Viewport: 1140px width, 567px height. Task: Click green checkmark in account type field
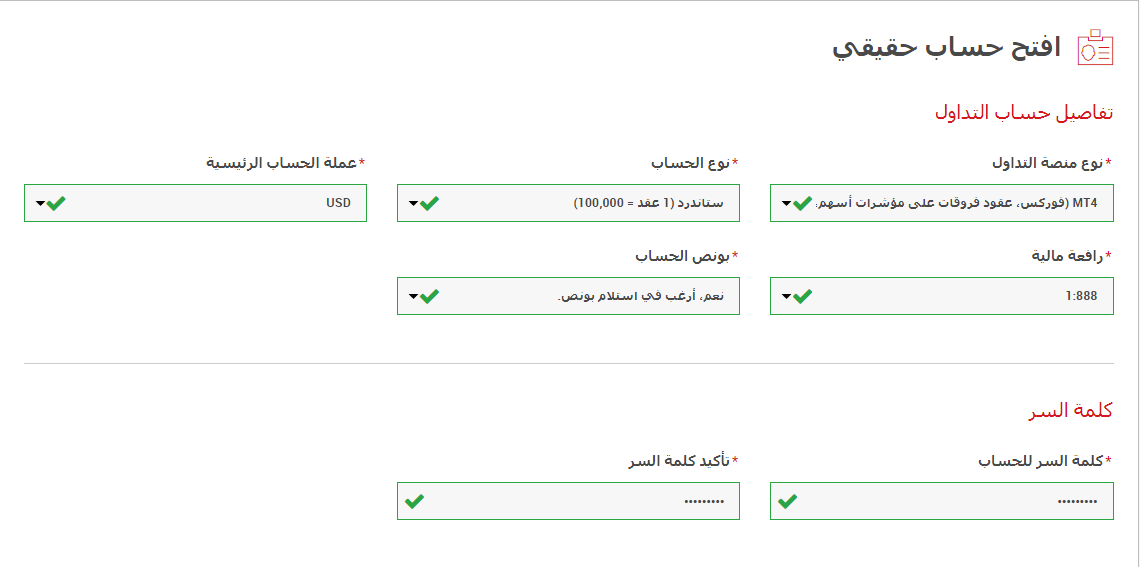click(429, 203)
